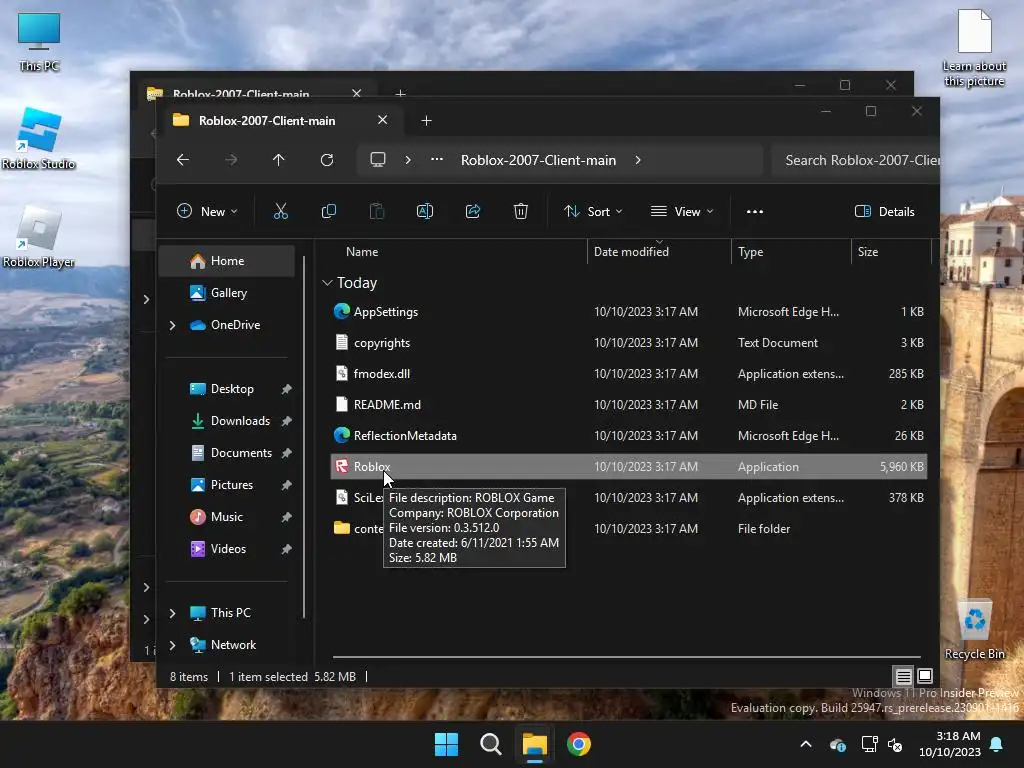This screenshot has width=1024, height=768.
Task: Open the clock and date in taskbar
Action: tap(950, 744)
